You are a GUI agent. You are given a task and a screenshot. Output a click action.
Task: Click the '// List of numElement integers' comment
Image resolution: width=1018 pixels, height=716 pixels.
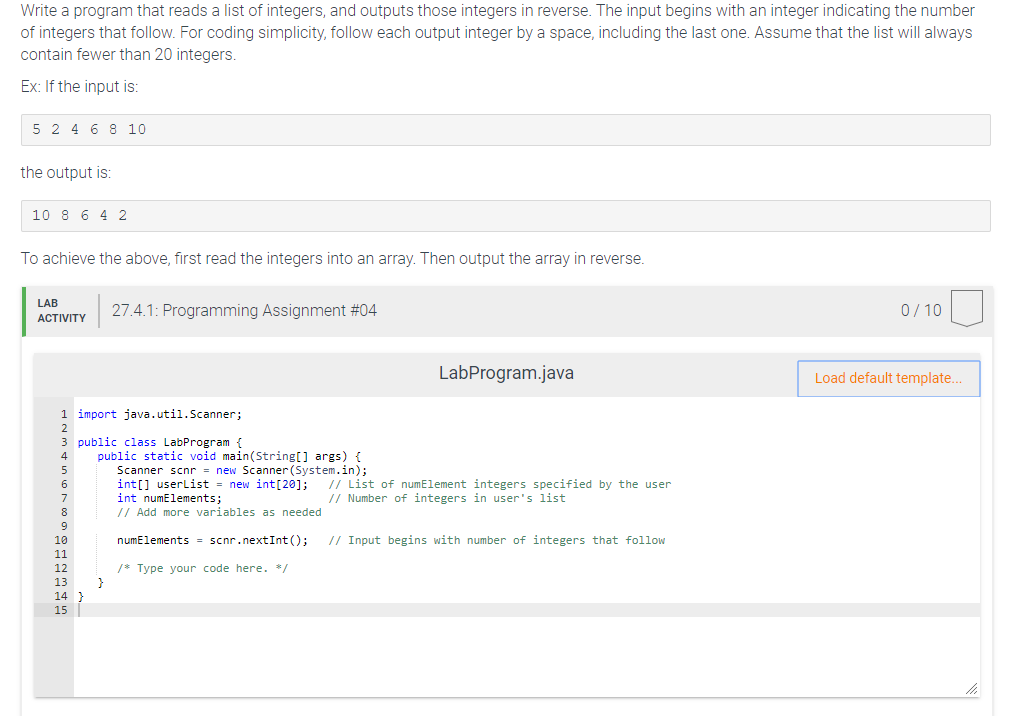pyautogui.click(x=500, y=484)
